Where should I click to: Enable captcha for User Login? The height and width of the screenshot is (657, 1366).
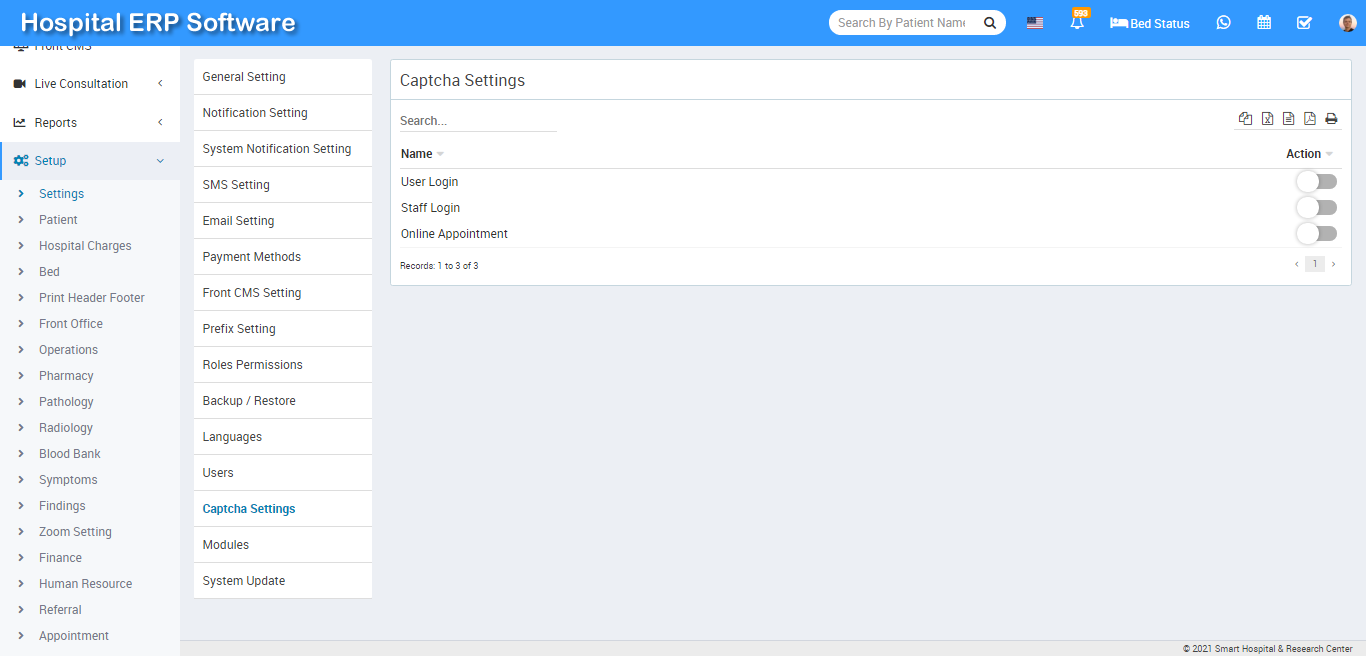(1316, 182)
